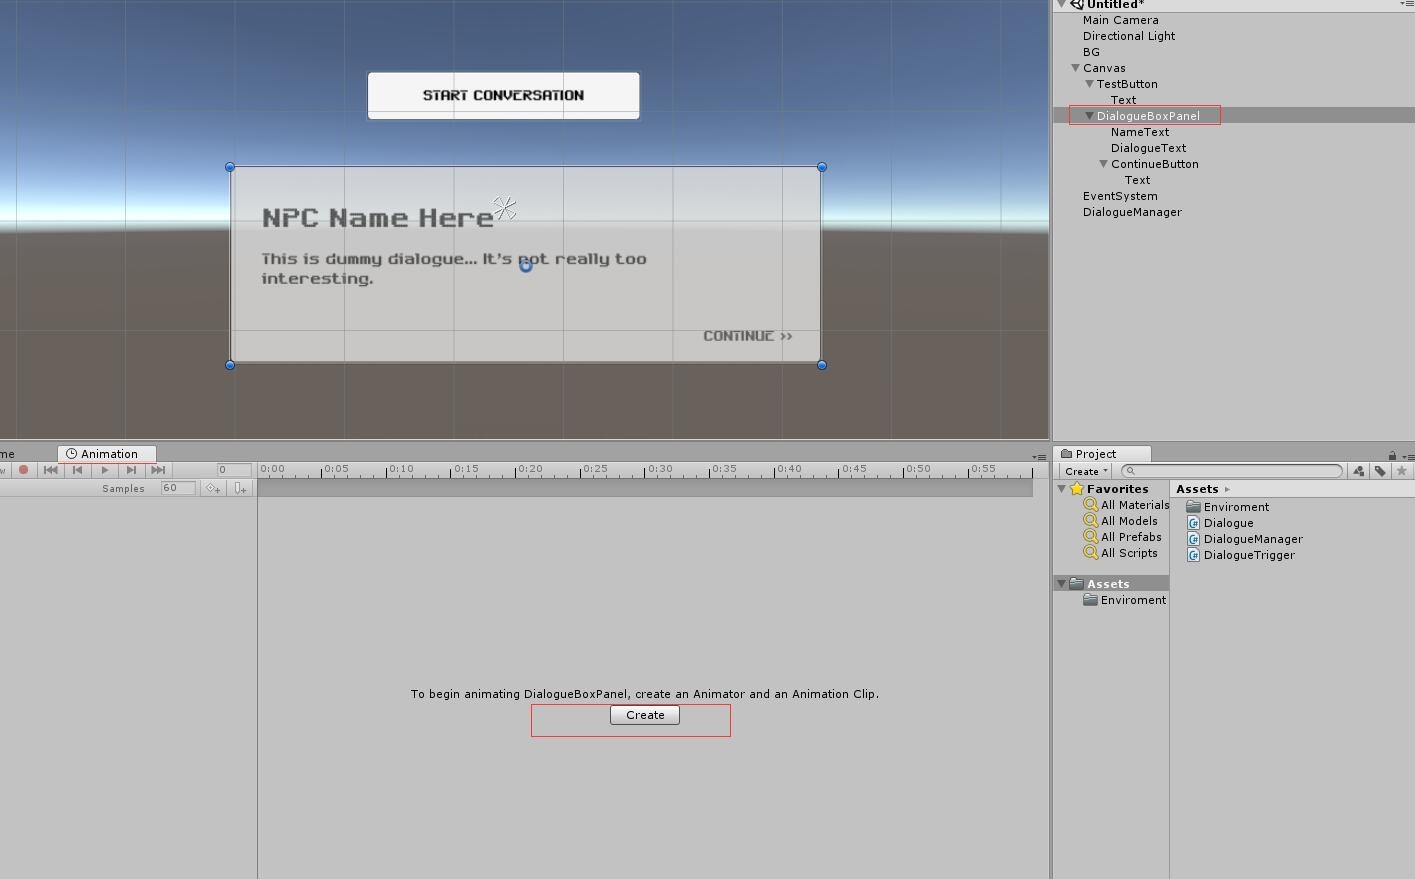Viewport: 1415px width, 879px height.
Task: Collapse the TestButton object
Action: [1090, 84]
